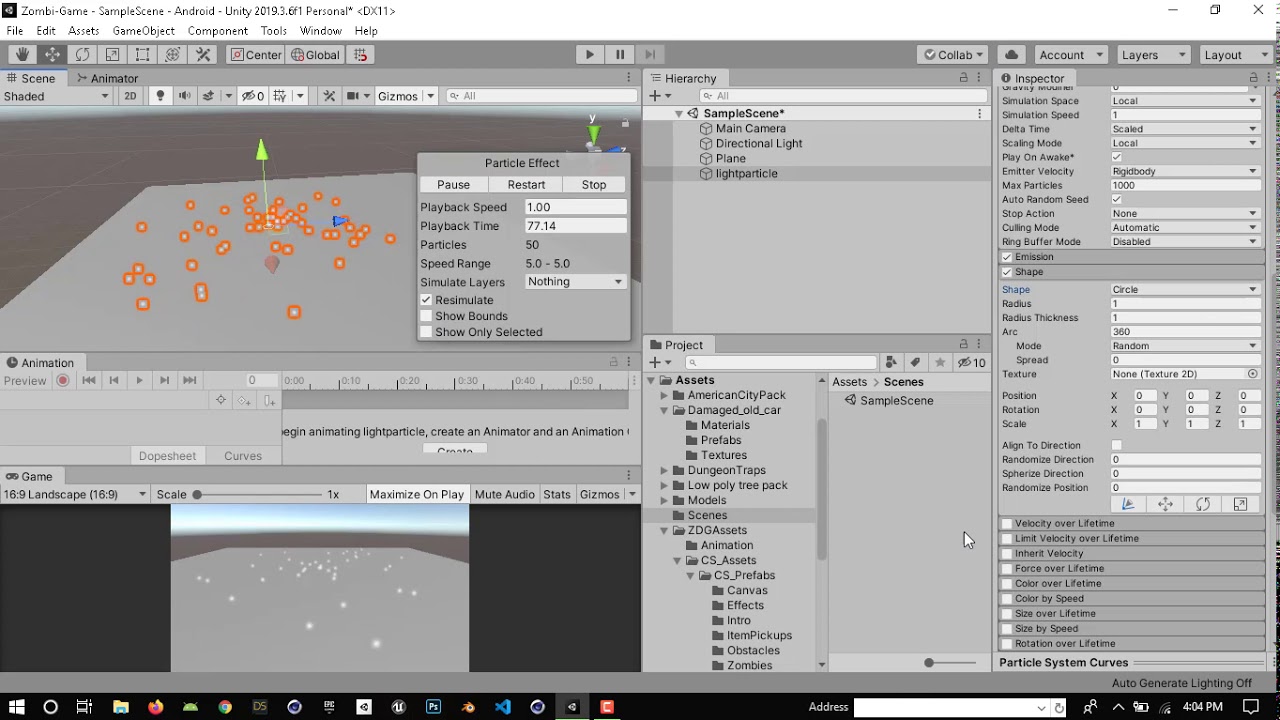
Task: Enable the Show Only Selected checkbox
Action: tap(426, 332)
